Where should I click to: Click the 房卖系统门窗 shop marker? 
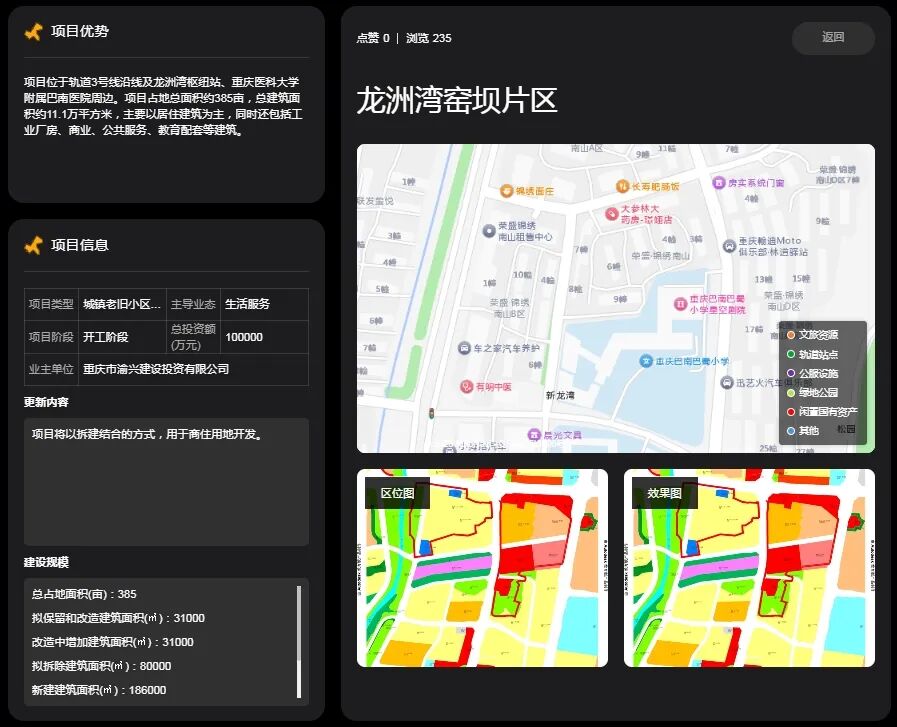[x=719, y=182]
